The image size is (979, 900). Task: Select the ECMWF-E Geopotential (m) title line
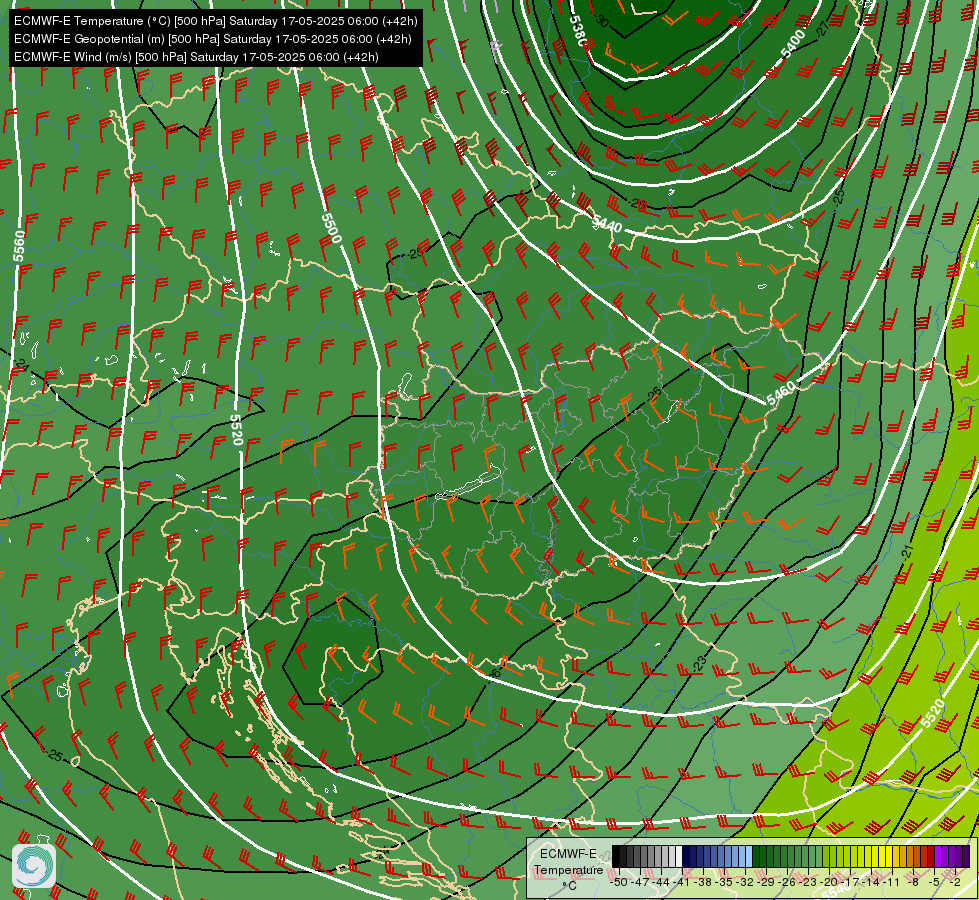click(212, 39)
